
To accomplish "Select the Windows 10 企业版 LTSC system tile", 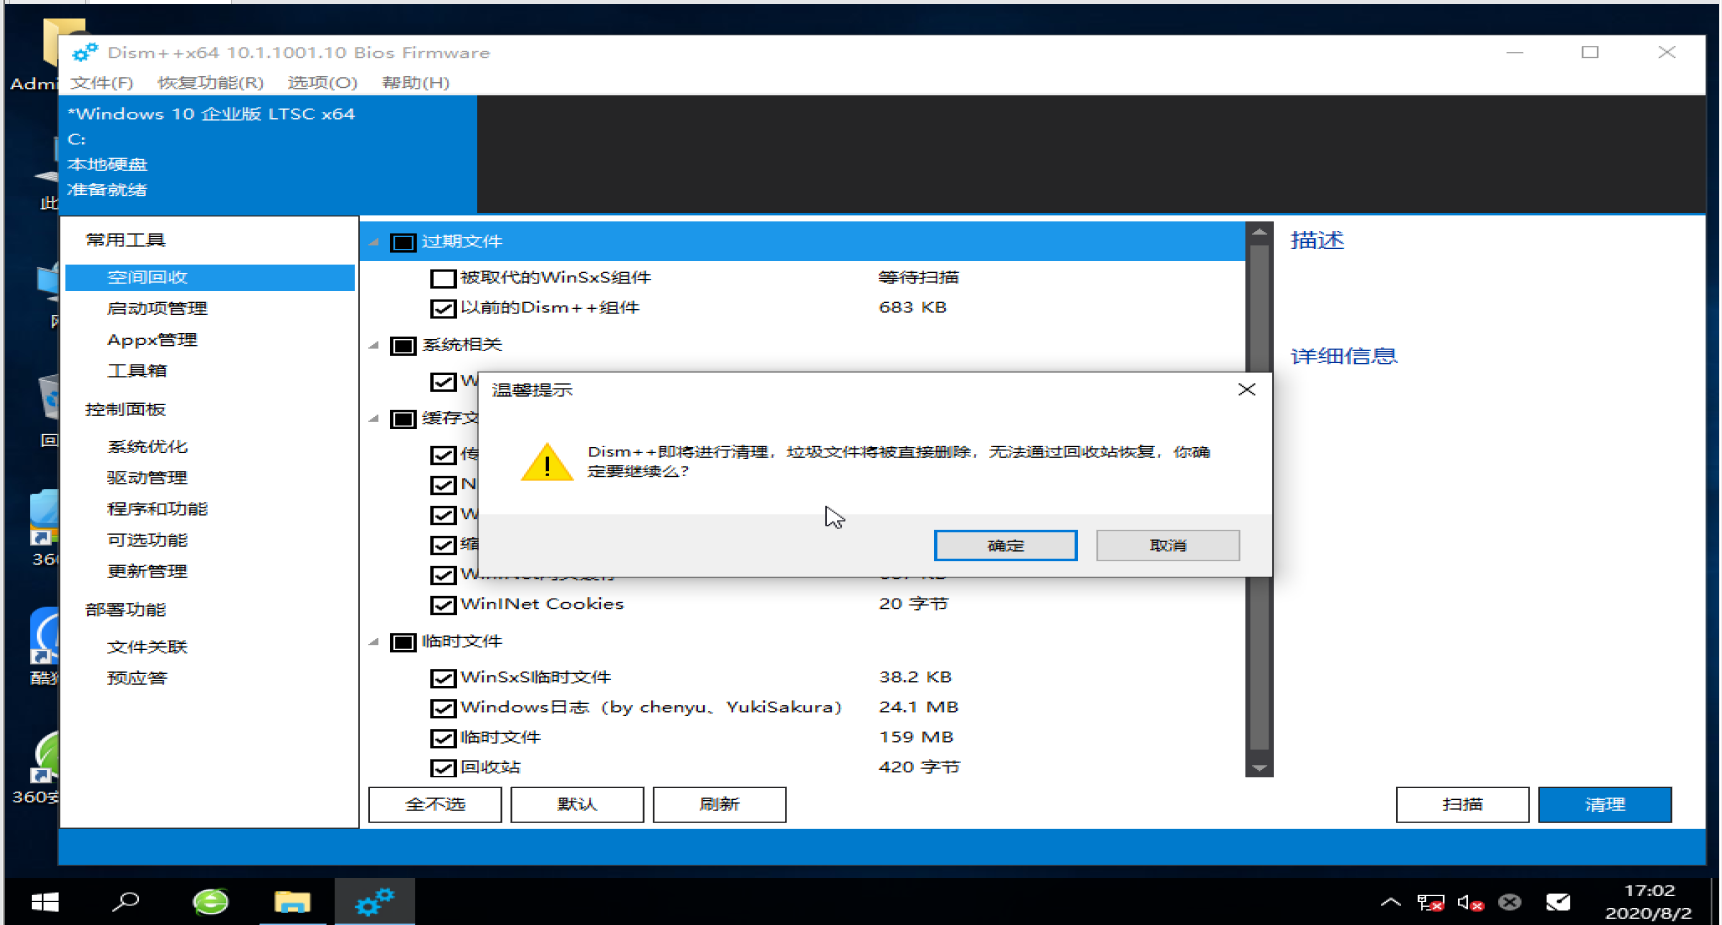I will (x=268, y=153).
